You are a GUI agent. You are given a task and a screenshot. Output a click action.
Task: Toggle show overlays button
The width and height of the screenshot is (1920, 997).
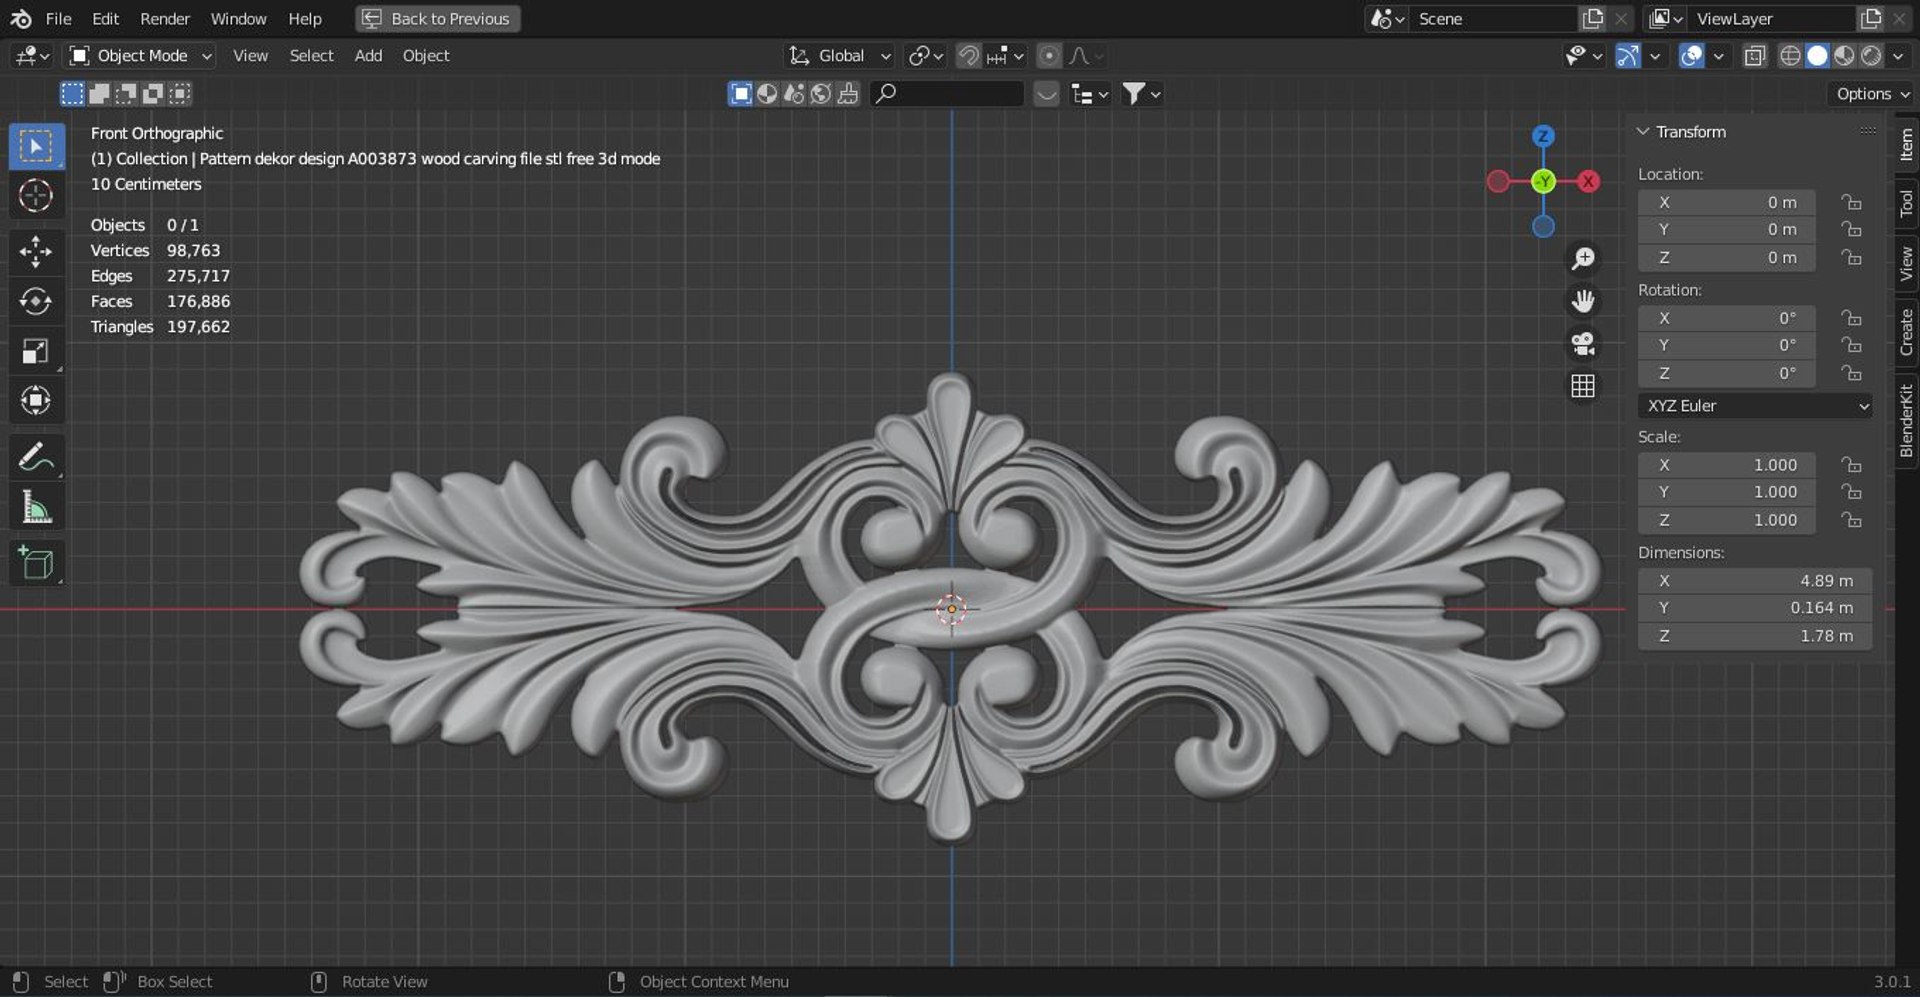coord(1691,56)
